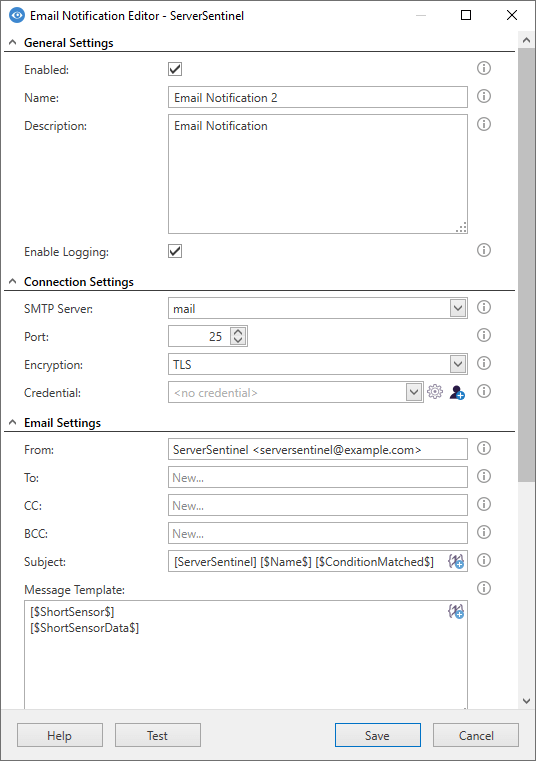This screenshot has width=536, height=761.
Task: Increase the Port value with up arrow
Action: (238, 332)
